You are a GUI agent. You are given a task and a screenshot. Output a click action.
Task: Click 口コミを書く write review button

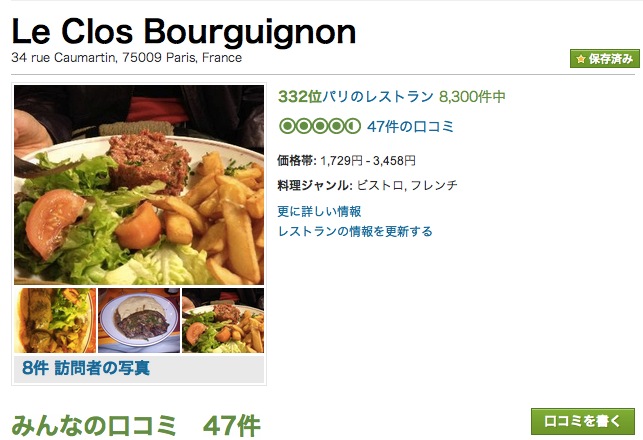(x=583, y=421)
